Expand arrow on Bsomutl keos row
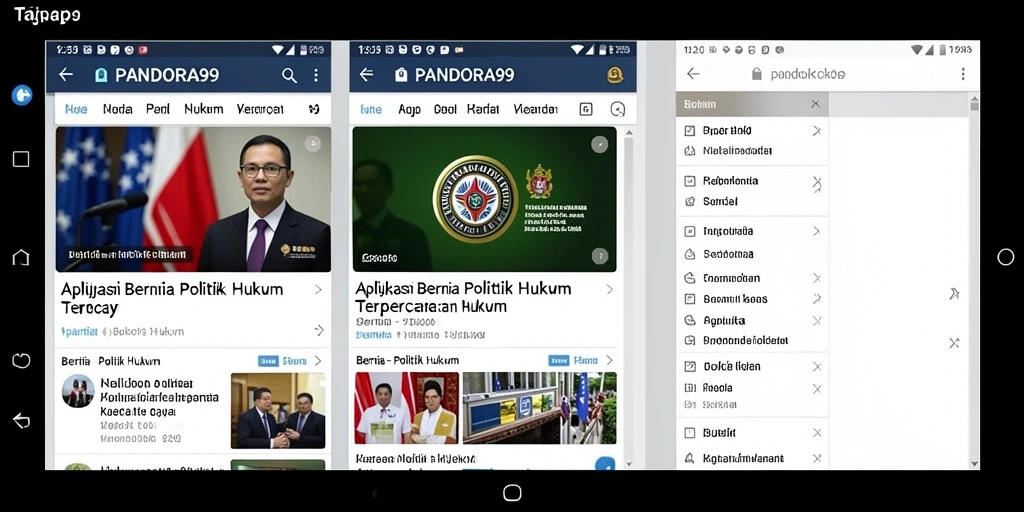 pyautogui.click(x=816, y=299)
